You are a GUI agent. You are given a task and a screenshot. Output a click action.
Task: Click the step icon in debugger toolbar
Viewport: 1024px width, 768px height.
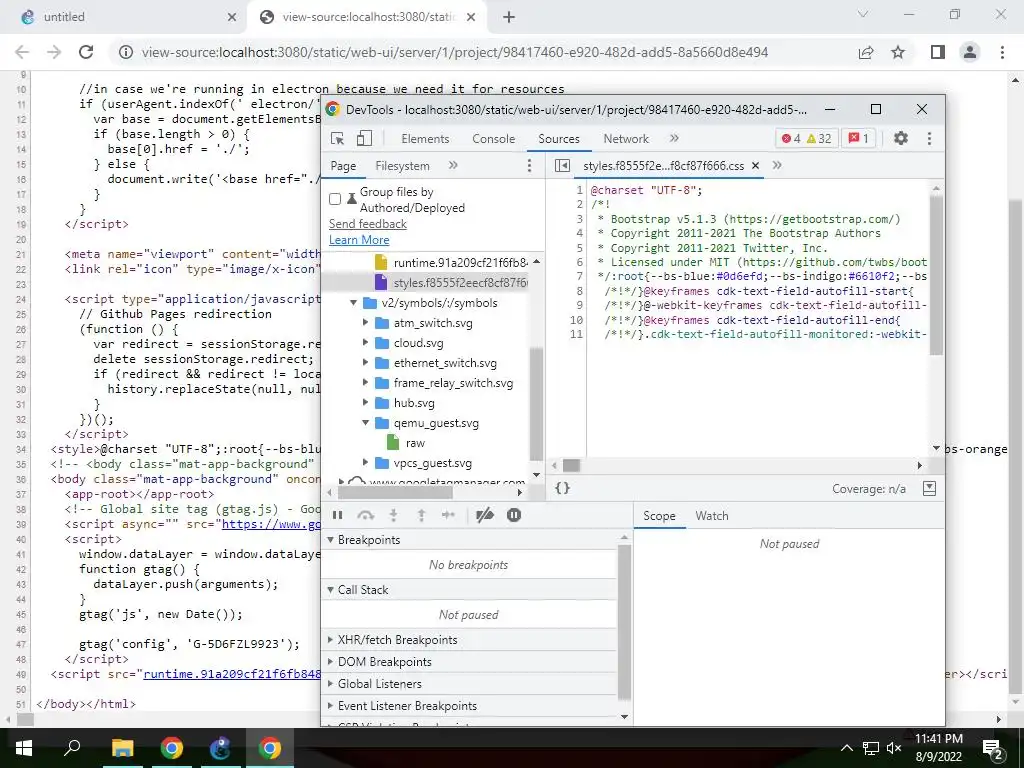[449, 515]
